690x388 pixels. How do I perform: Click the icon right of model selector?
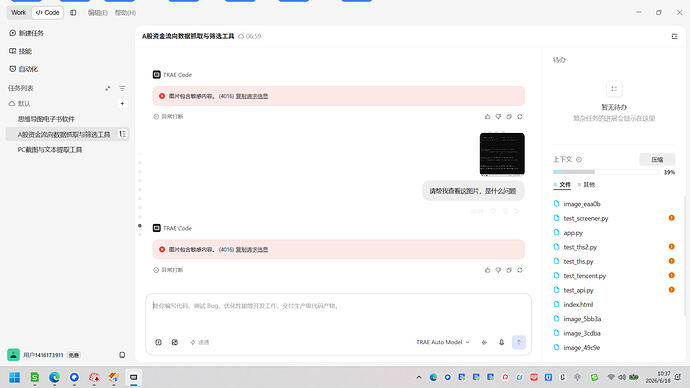(x=484, y=342)
